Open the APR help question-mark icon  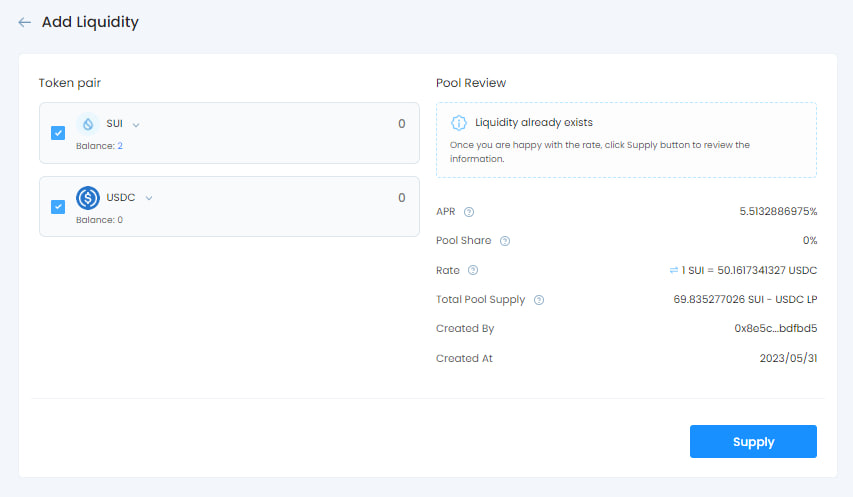tap(469, 212)
